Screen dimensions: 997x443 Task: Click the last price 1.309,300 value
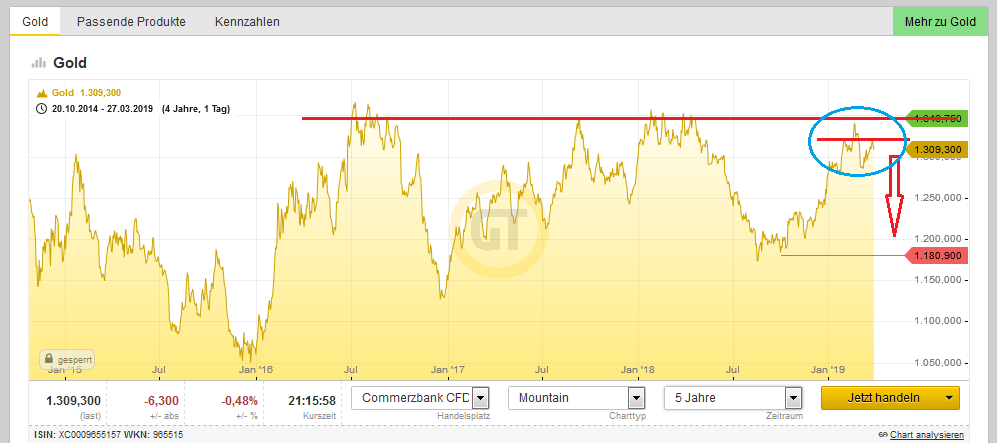click(x=73, y=400)
